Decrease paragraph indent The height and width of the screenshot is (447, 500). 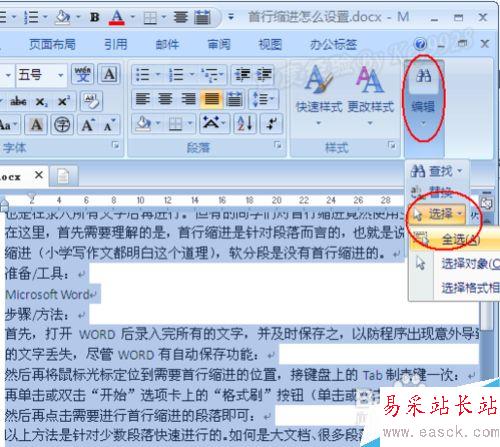[242, 75]
